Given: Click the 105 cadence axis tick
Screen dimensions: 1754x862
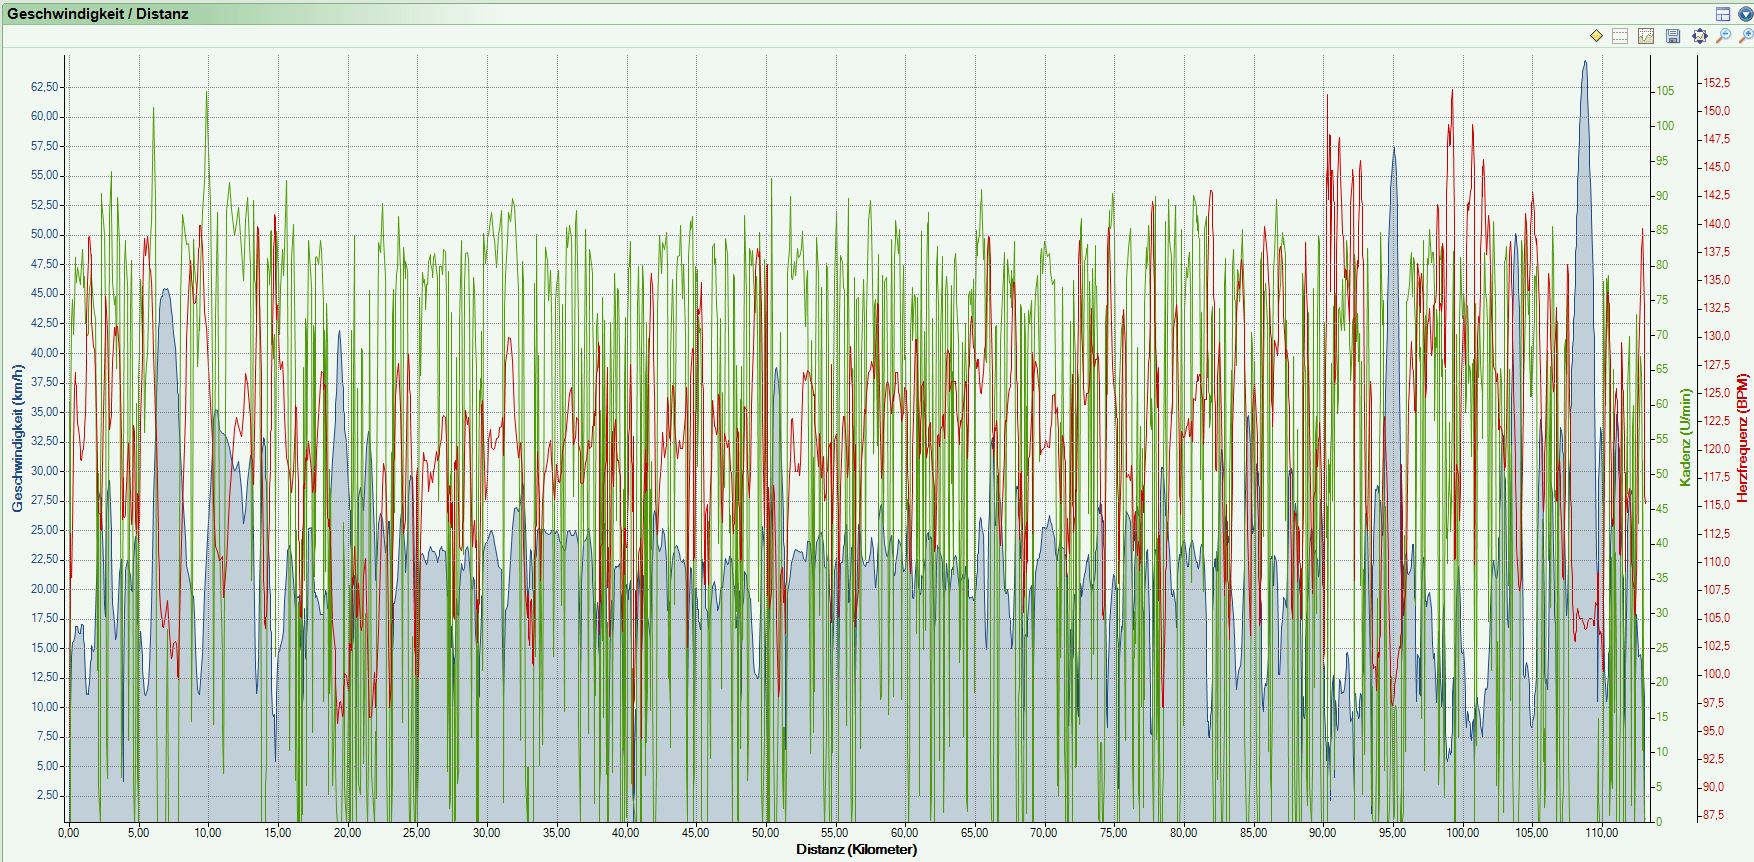Looking at the screenshot, I should [x=1665, y=91].
